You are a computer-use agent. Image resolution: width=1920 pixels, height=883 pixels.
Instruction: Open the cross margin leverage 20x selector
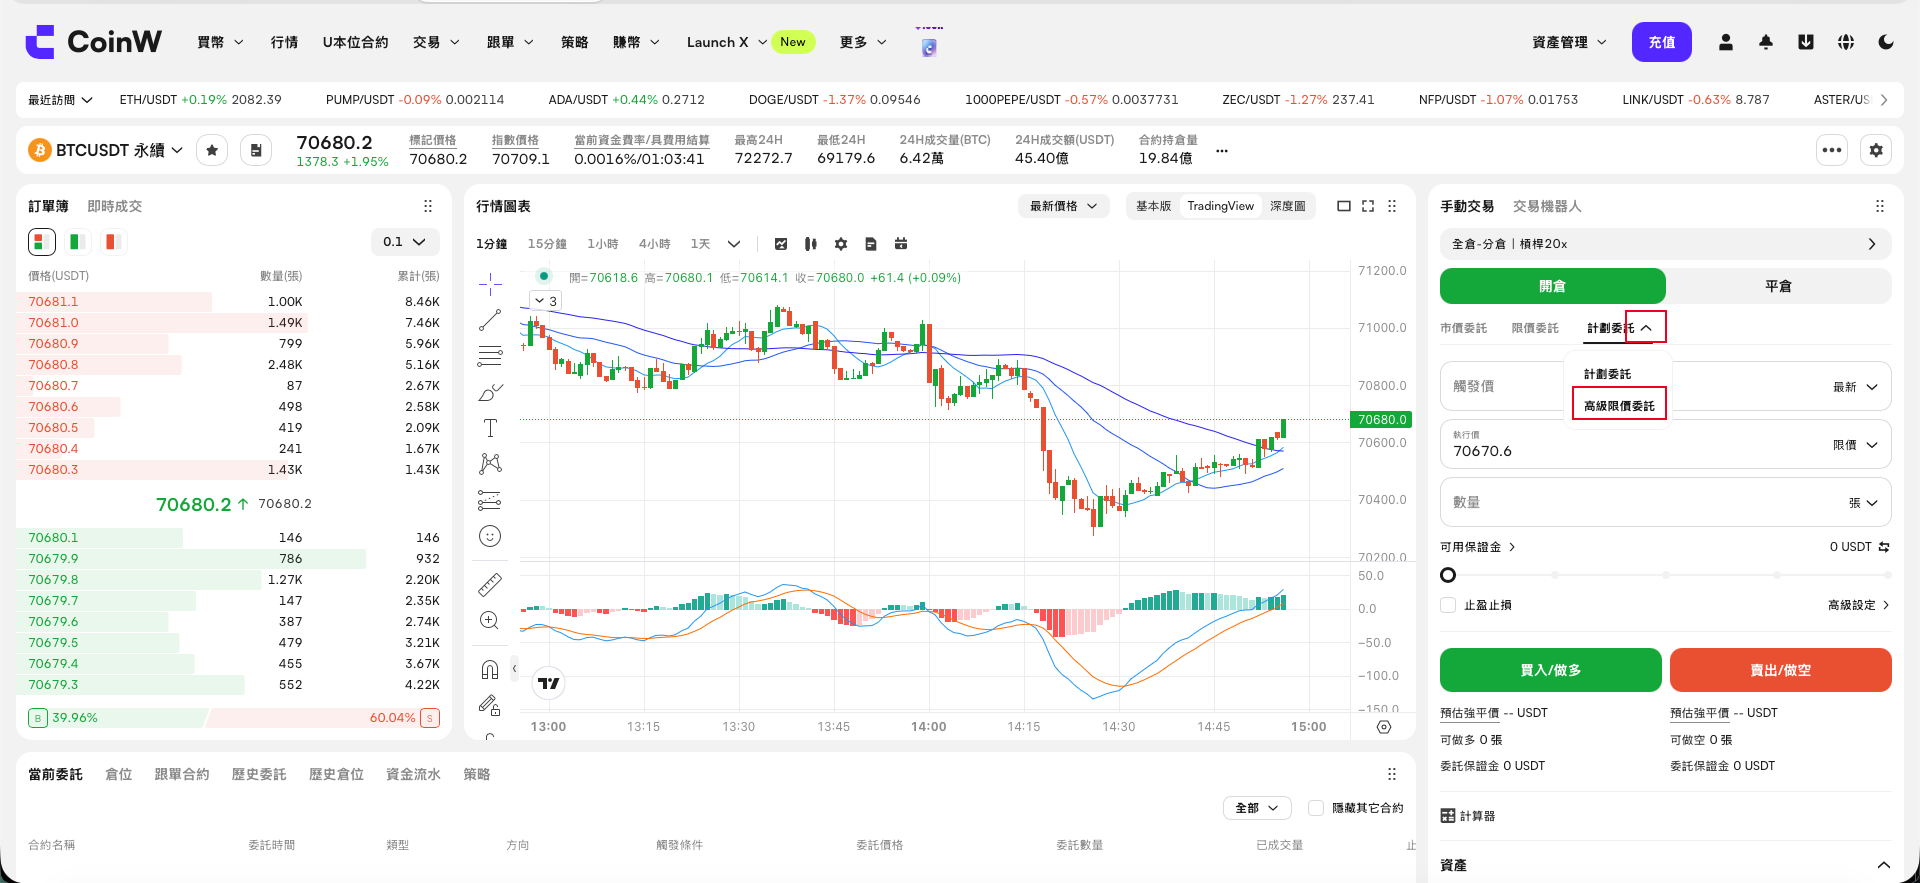point(1665,244)
